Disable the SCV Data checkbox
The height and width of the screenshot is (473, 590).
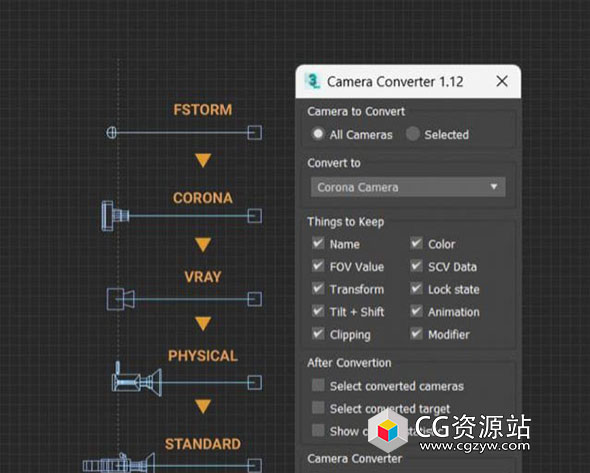click(416, 266)
